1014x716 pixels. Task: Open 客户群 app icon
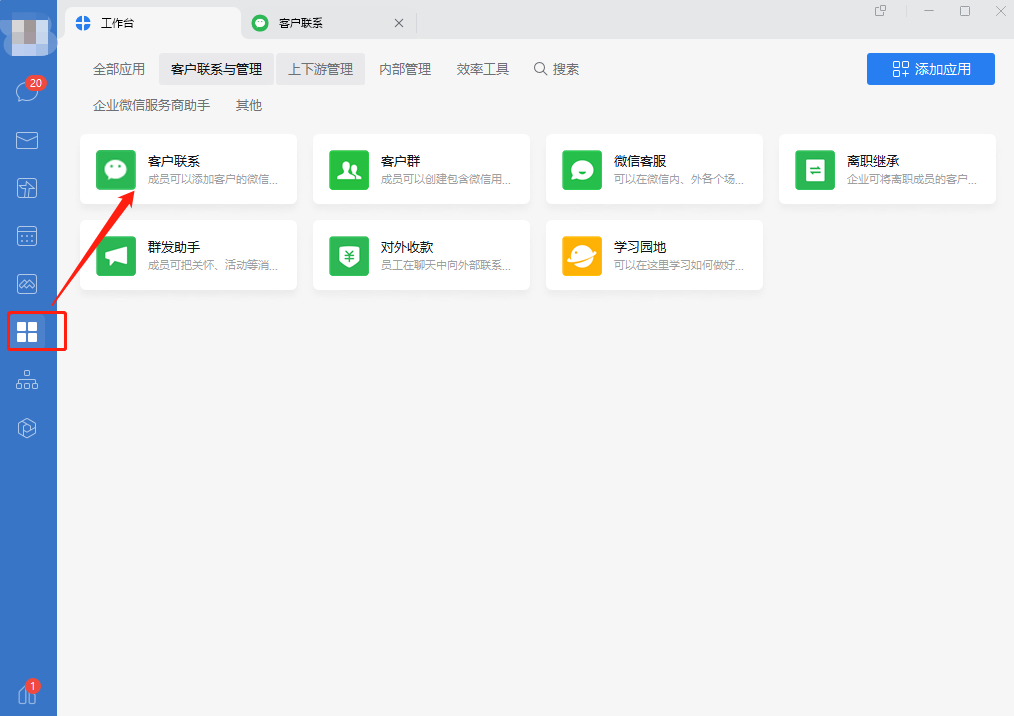click(349, 170)
